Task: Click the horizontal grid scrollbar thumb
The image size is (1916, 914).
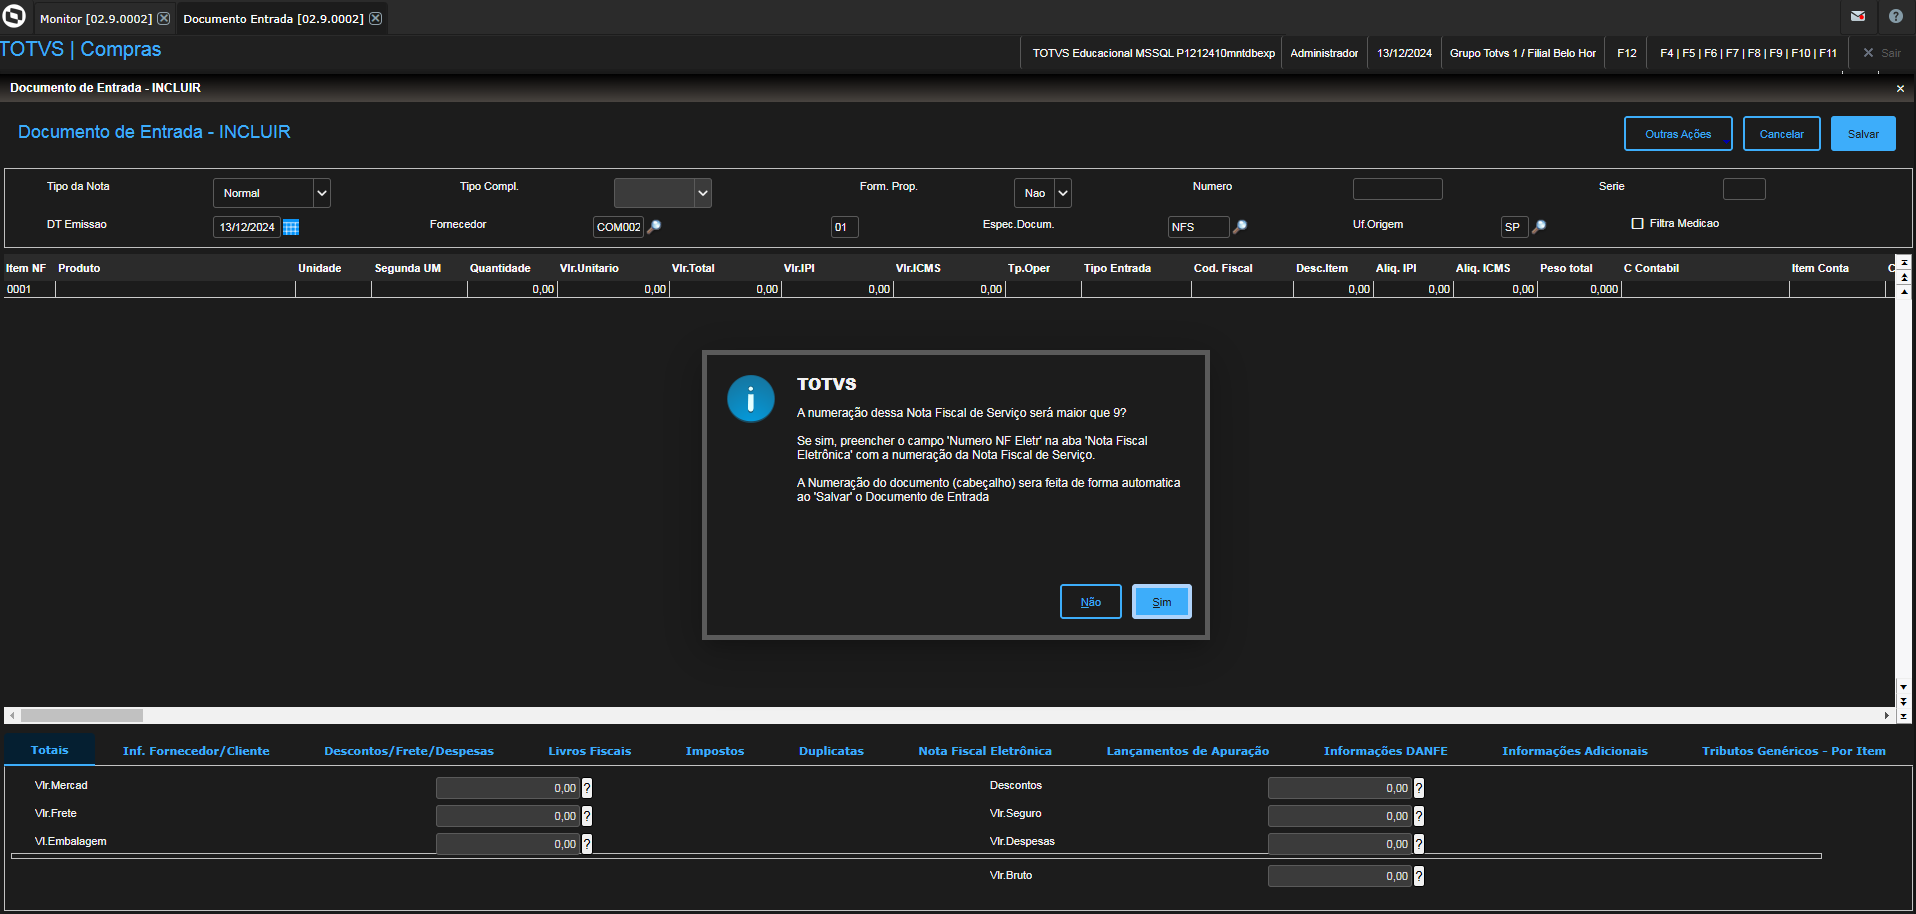Action: pos(82,715)
